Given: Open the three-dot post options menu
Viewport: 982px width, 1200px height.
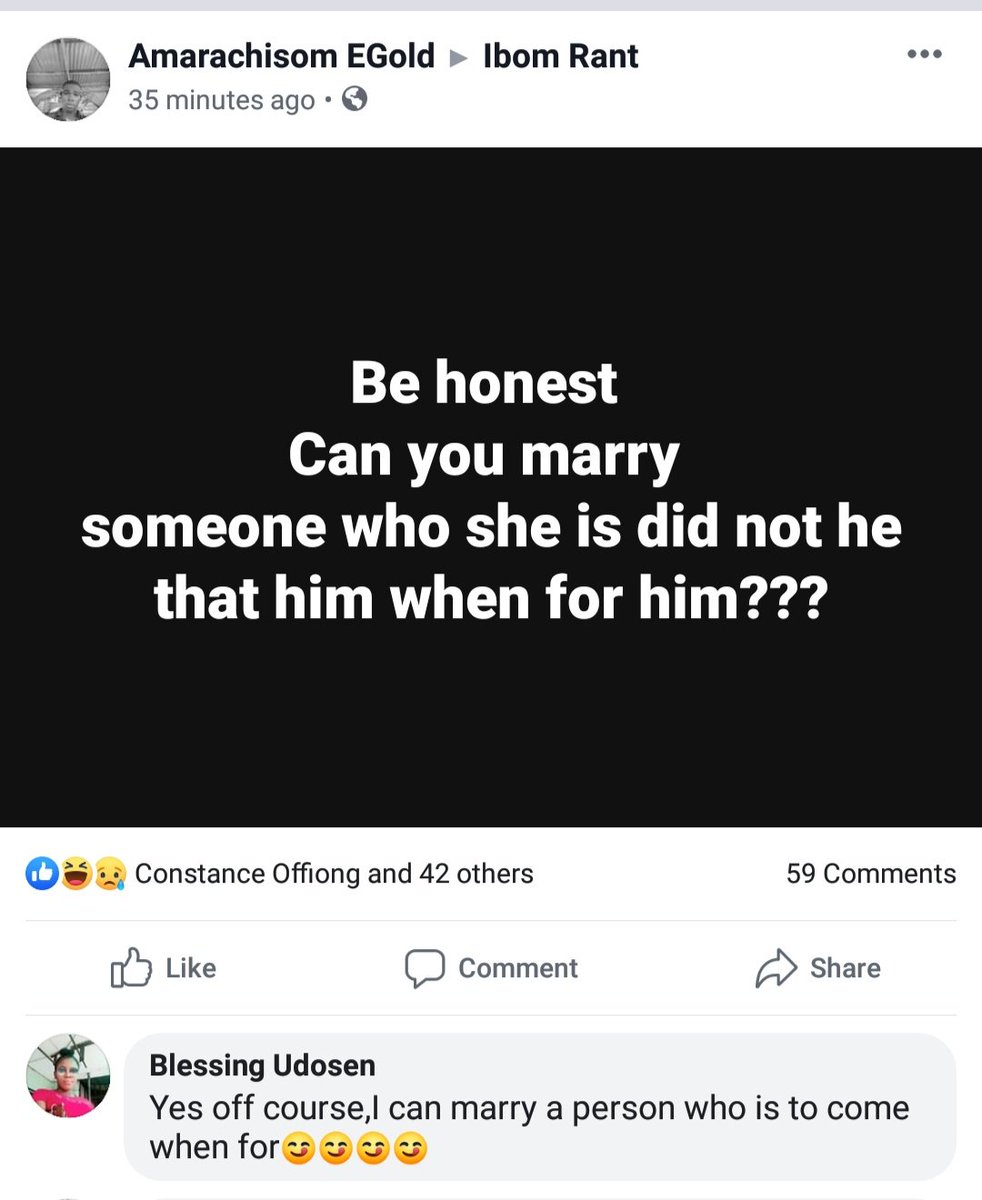Looking at the screenshot, I should pos(924,55).
